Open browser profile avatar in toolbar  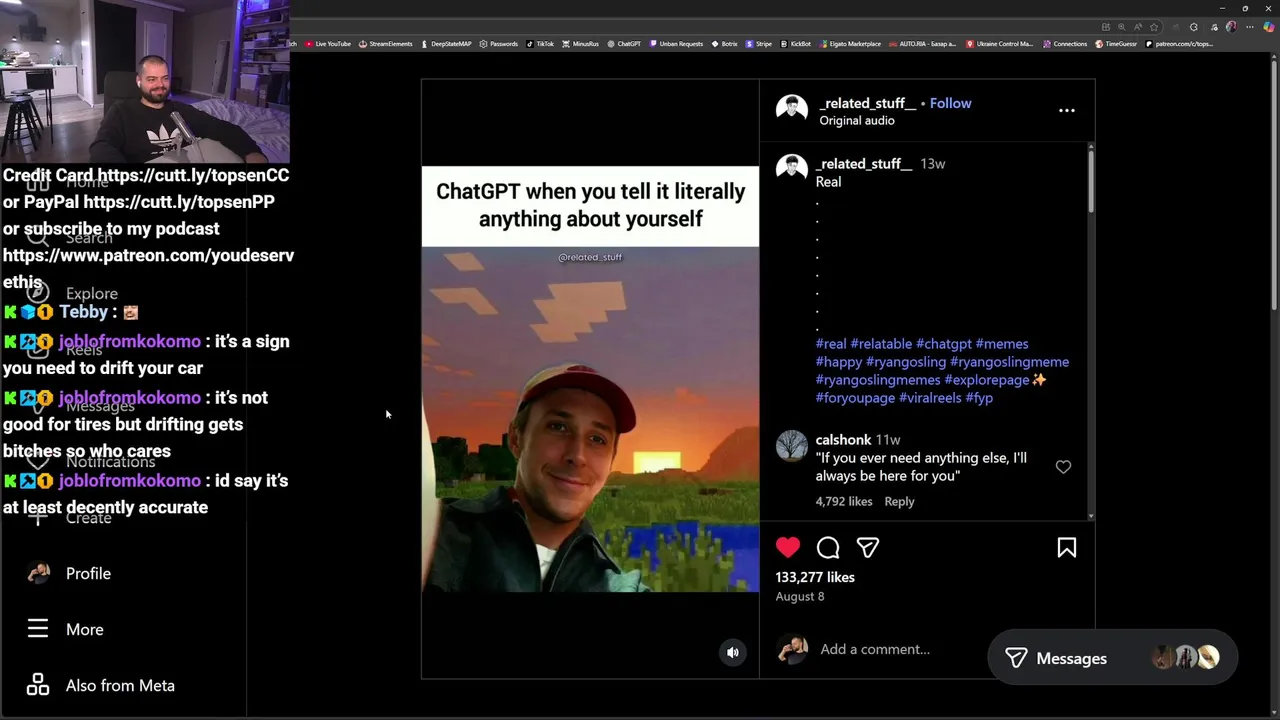pos(1231,27)
